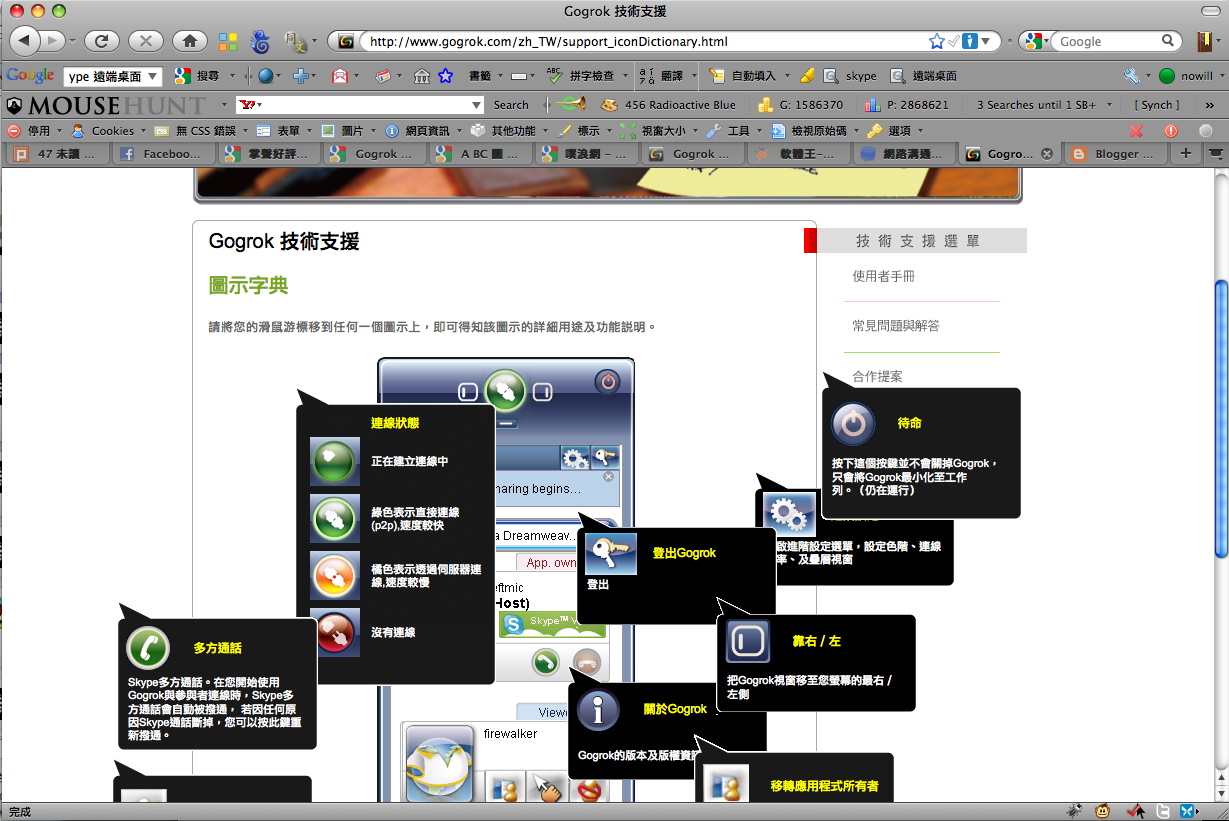Click the green connection status orb atop Gogrok

[505, 391]
